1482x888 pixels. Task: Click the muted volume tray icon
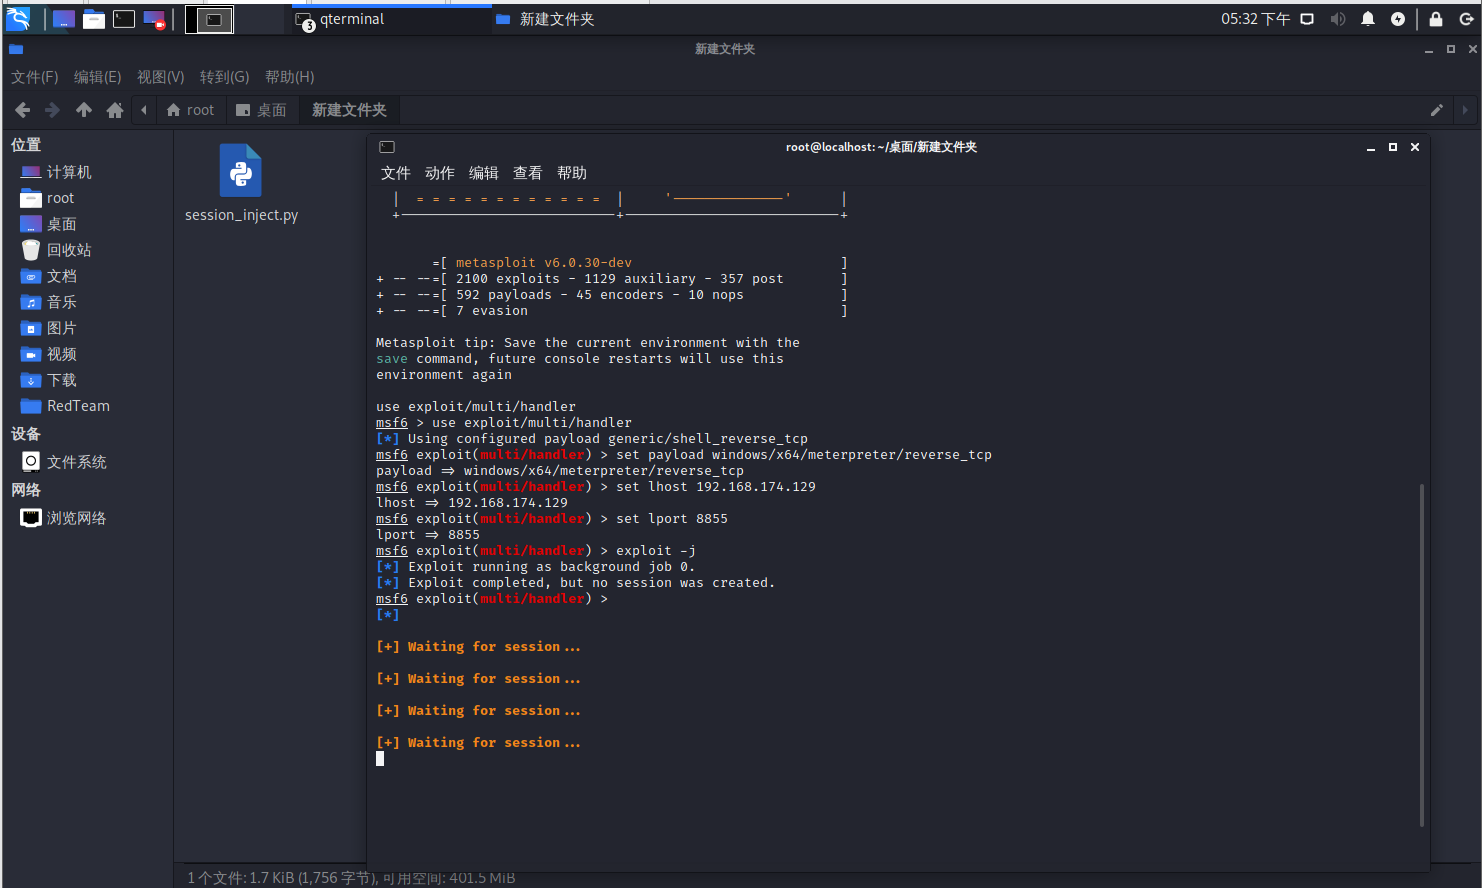pyautogui.click(x=1338, y=19)
